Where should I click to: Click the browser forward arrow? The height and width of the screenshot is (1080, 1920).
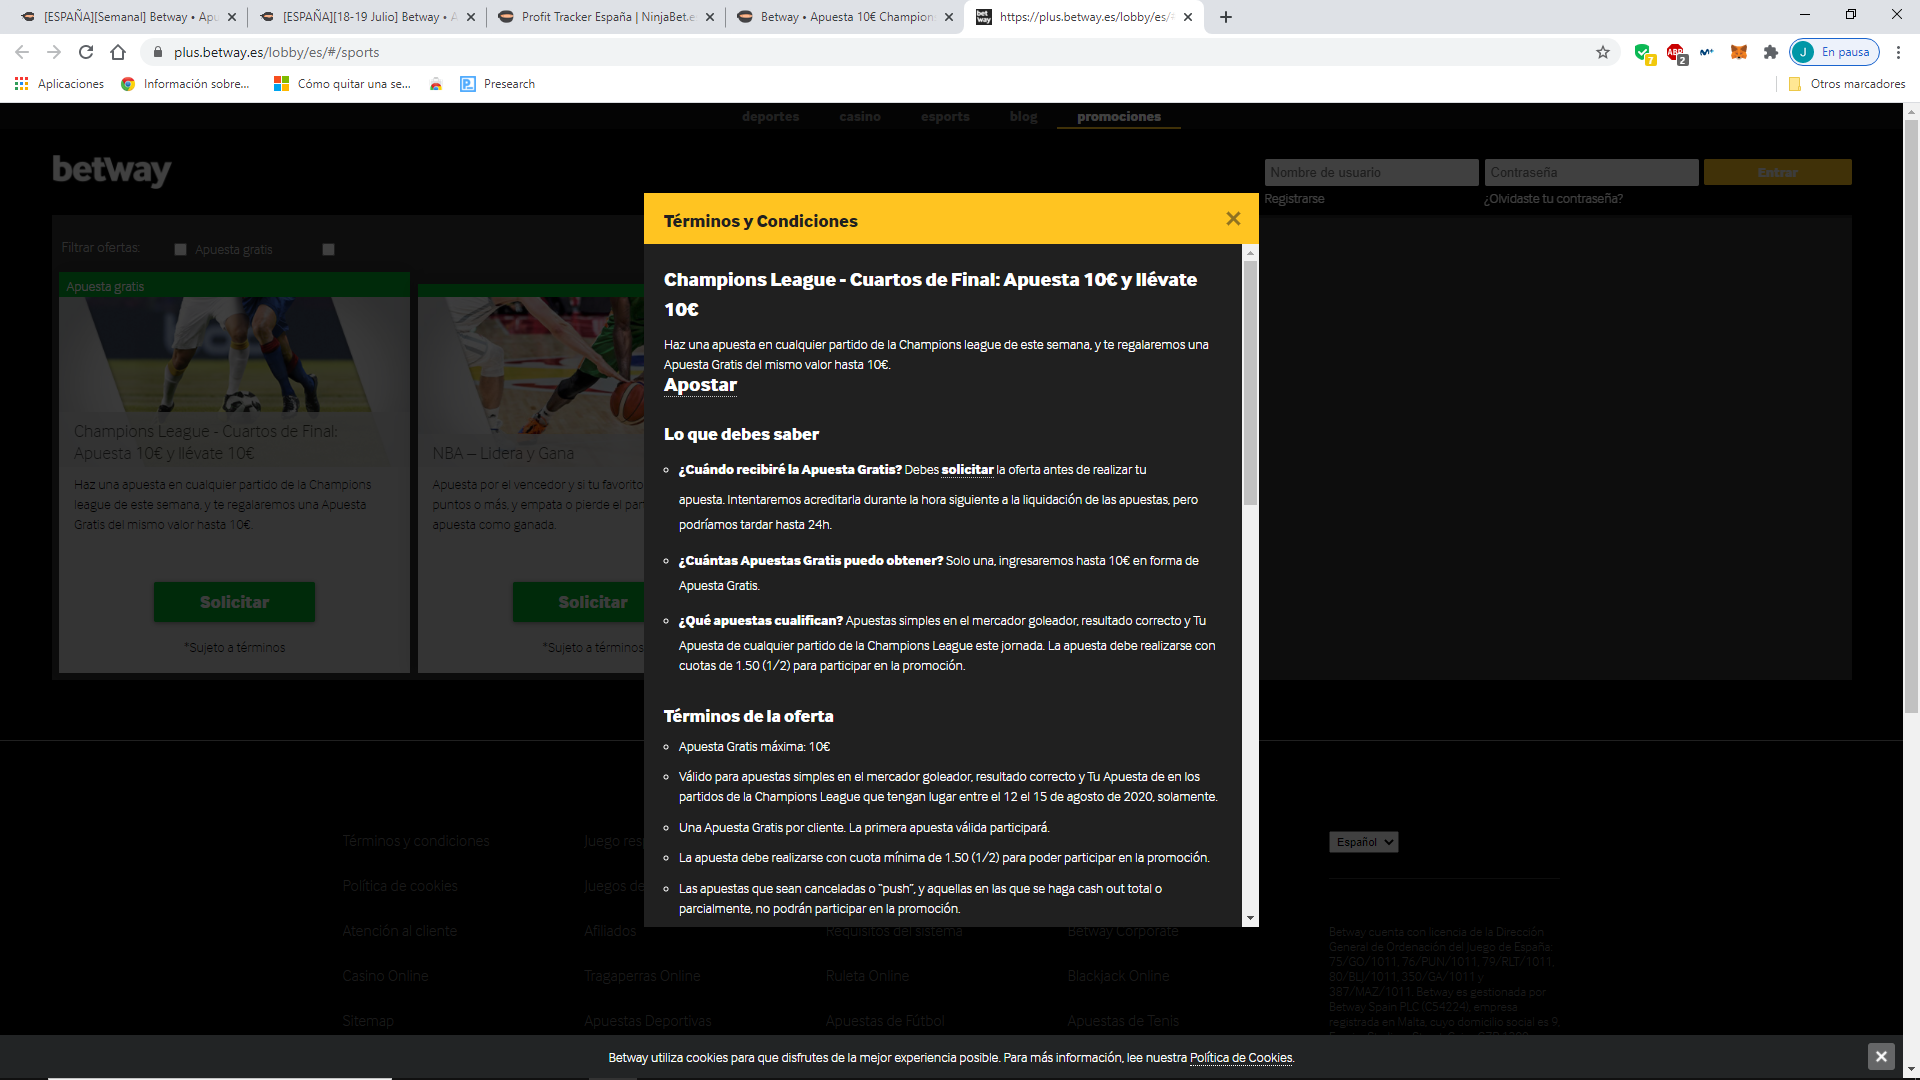click(54, 52)
